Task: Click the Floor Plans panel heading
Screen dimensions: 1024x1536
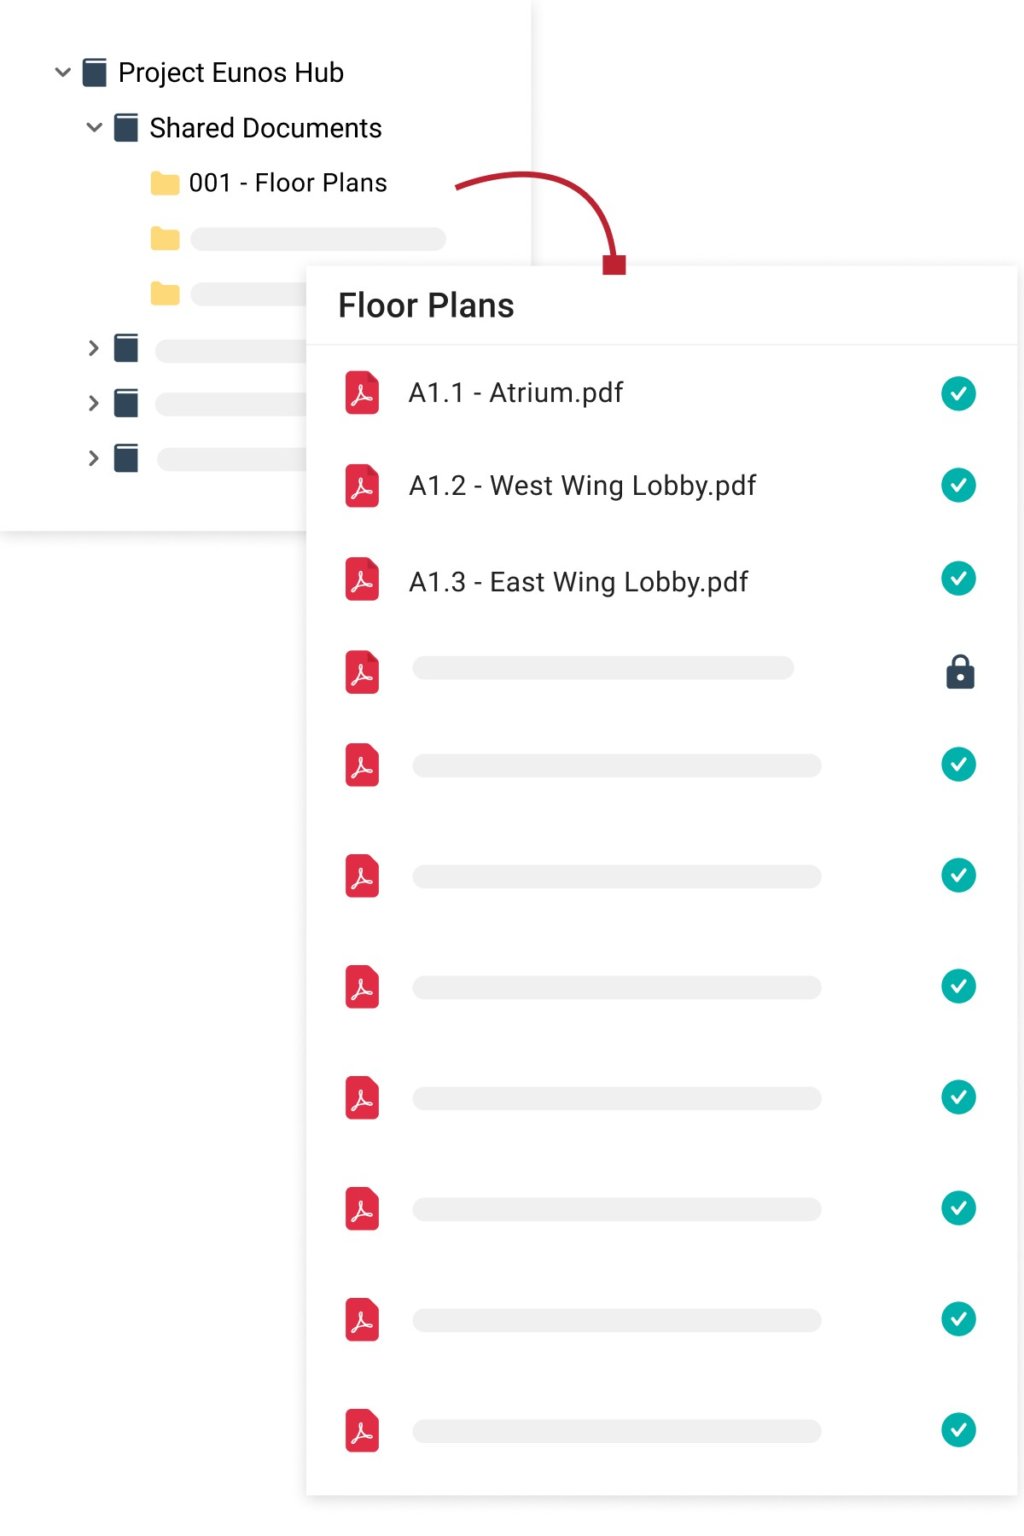Action: [426, 305]
